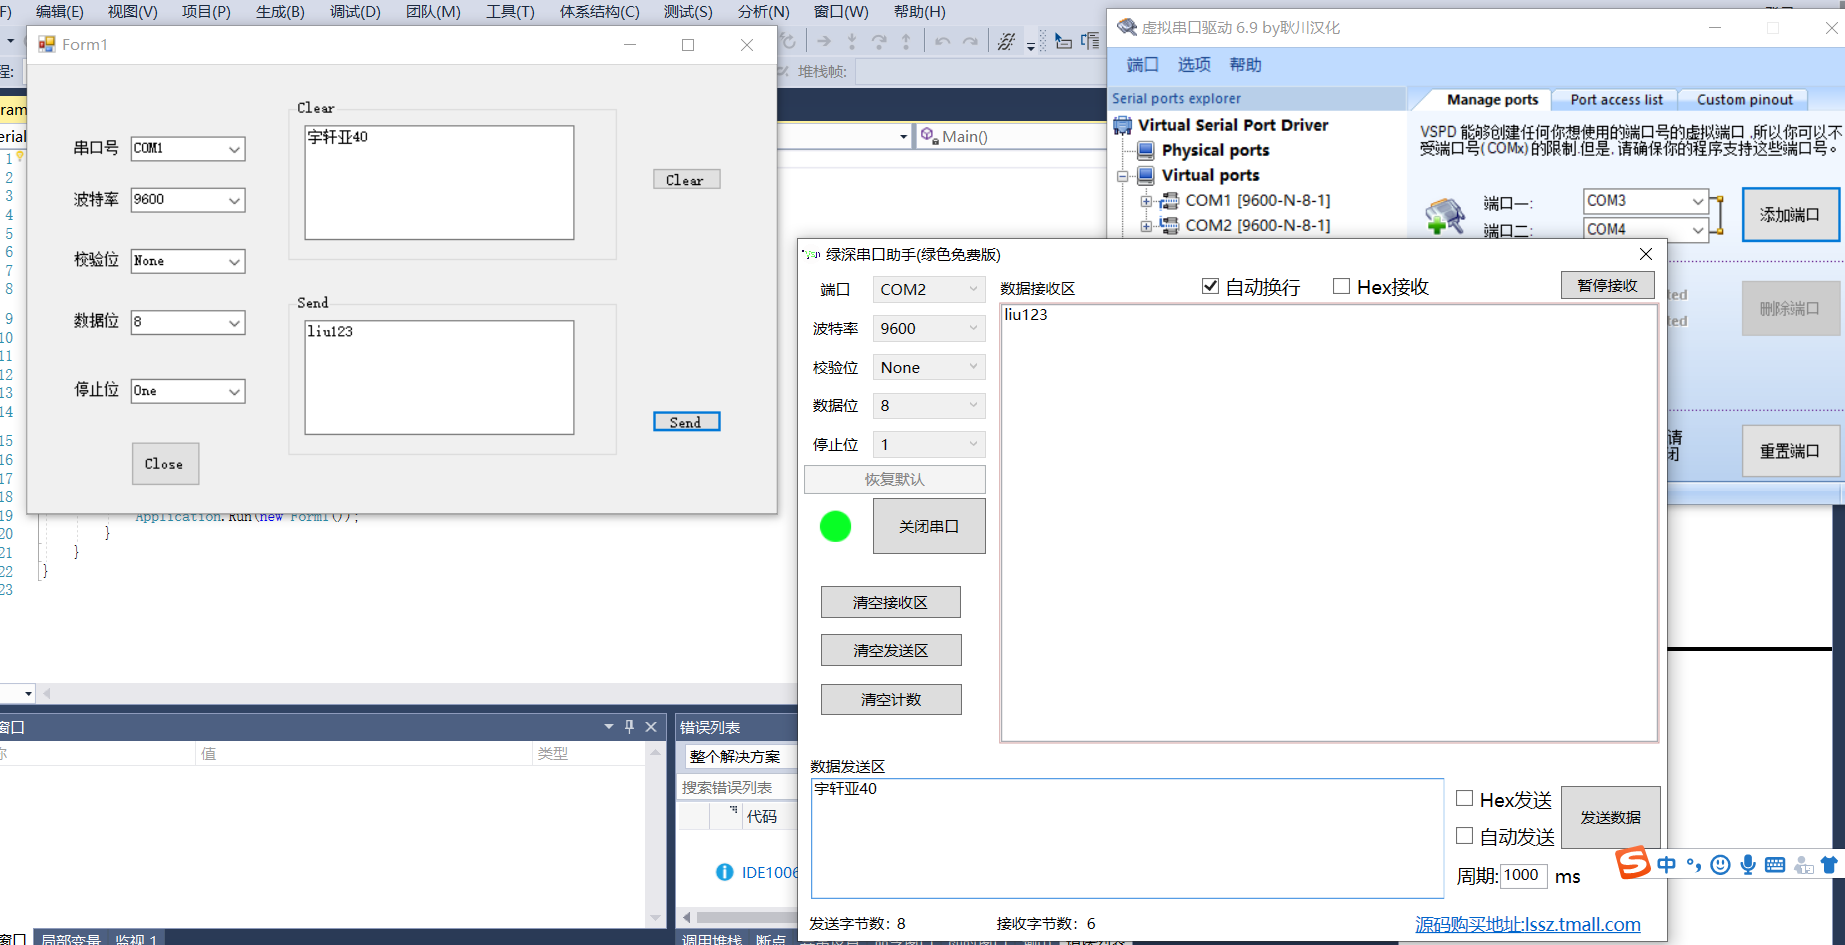Viewport: 1845px width, 945px height.
Task: Click the emoji picker icon on Sogou input bar
Action: pyautogui.click(x=1720, y=864)
